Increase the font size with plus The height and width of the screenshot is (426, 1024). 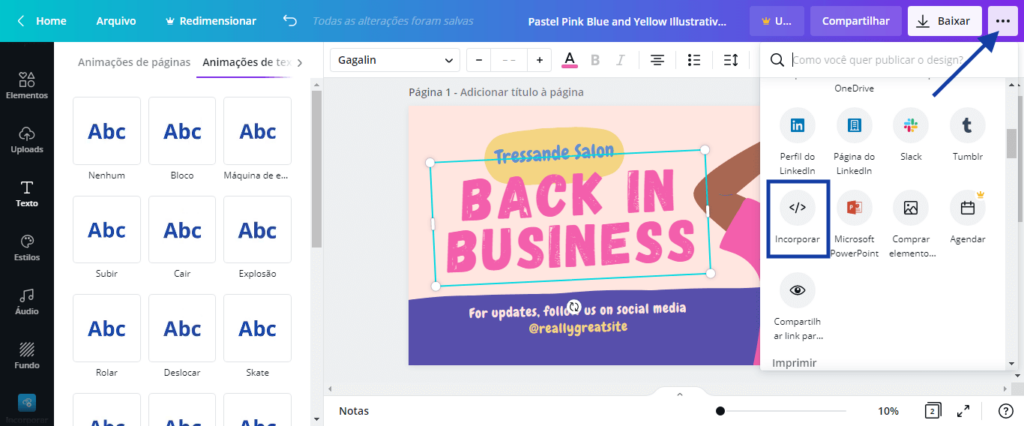tap(539, 60)
